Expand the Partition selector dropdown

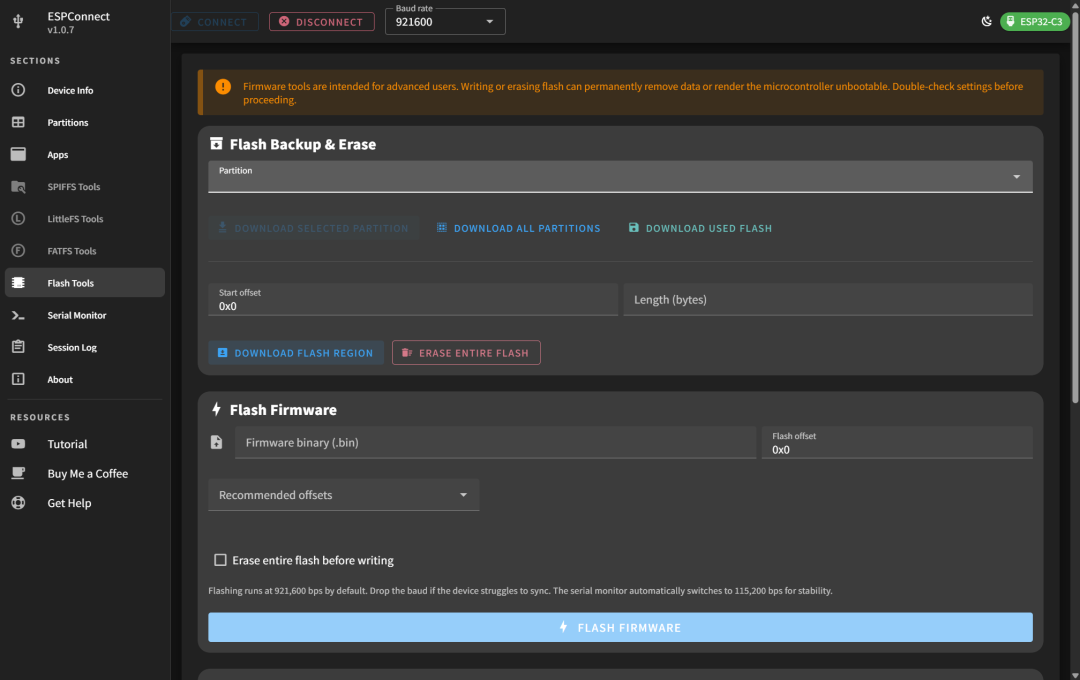coord(620,176)
